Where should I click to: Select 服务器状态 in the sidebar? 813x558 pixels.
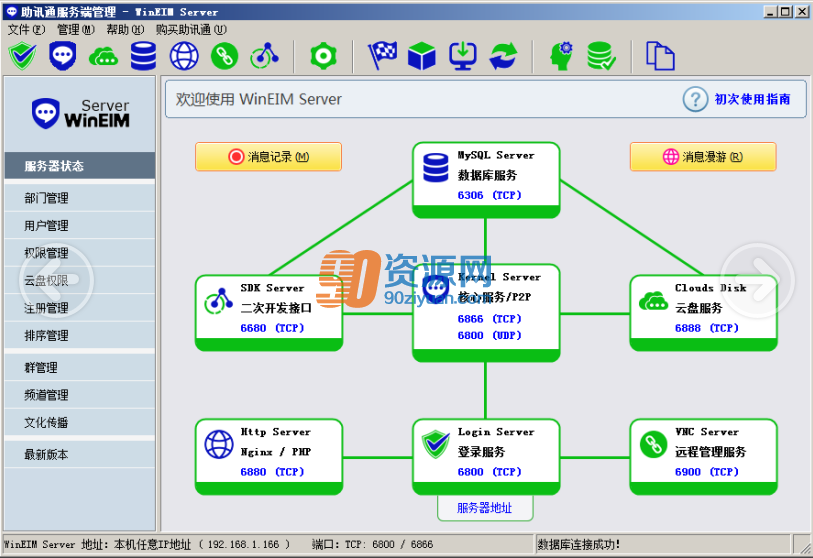[80, 166]
